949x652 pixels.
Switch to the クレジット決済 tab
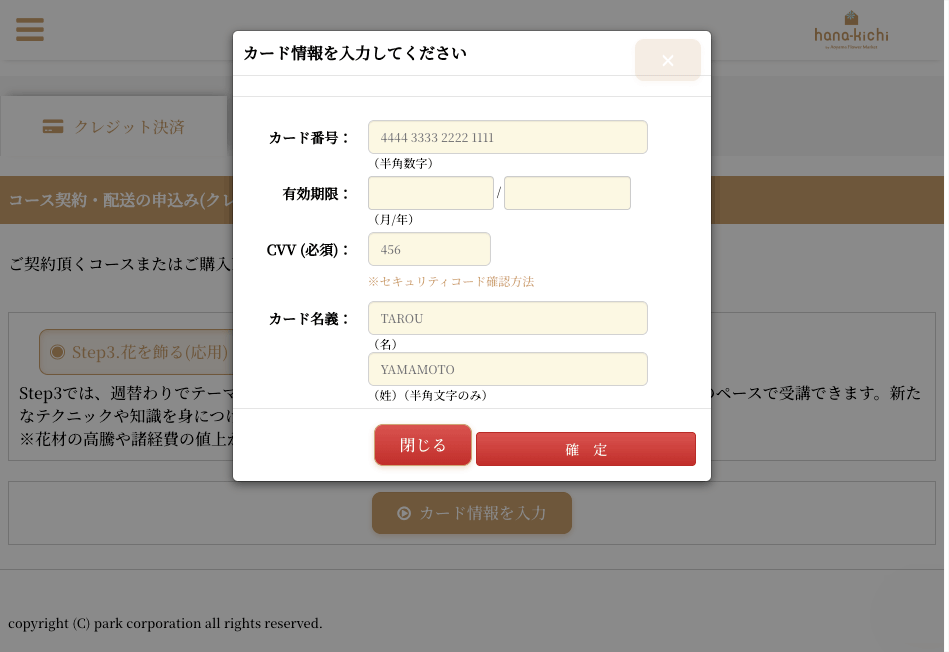[114, 127]
